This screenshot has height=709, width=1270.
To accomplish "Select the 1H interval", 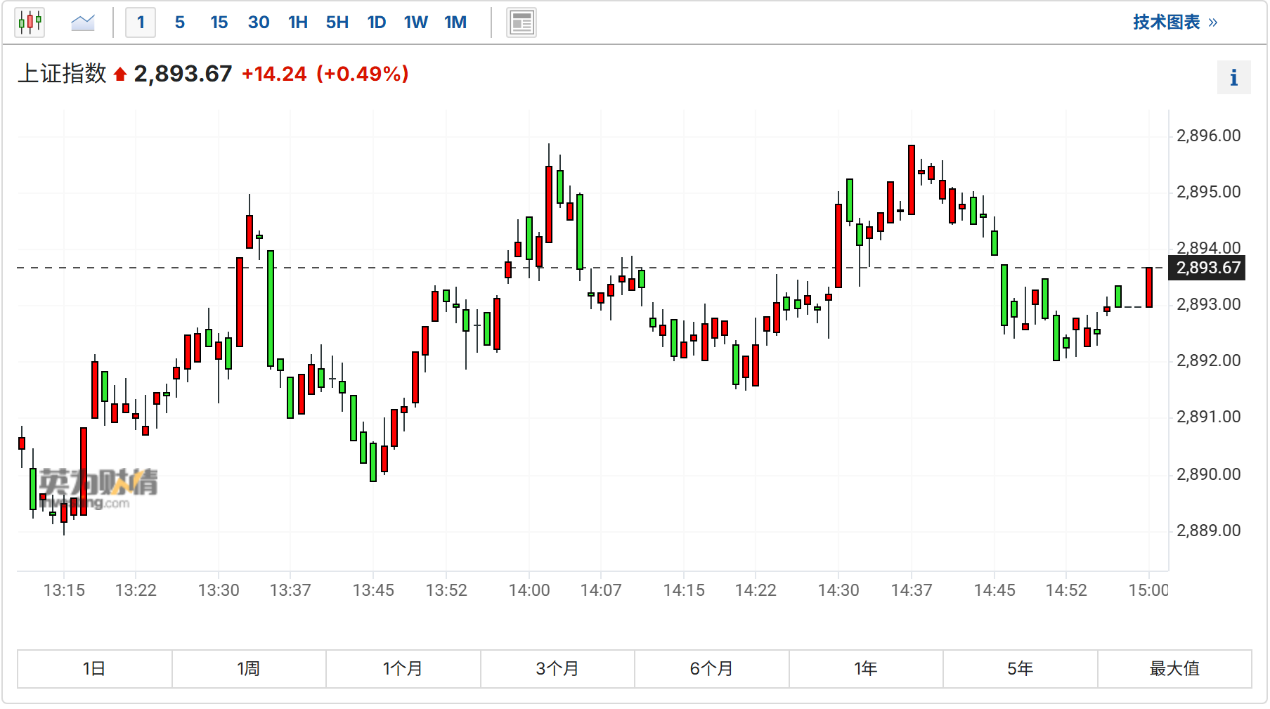I will (298, 22).
